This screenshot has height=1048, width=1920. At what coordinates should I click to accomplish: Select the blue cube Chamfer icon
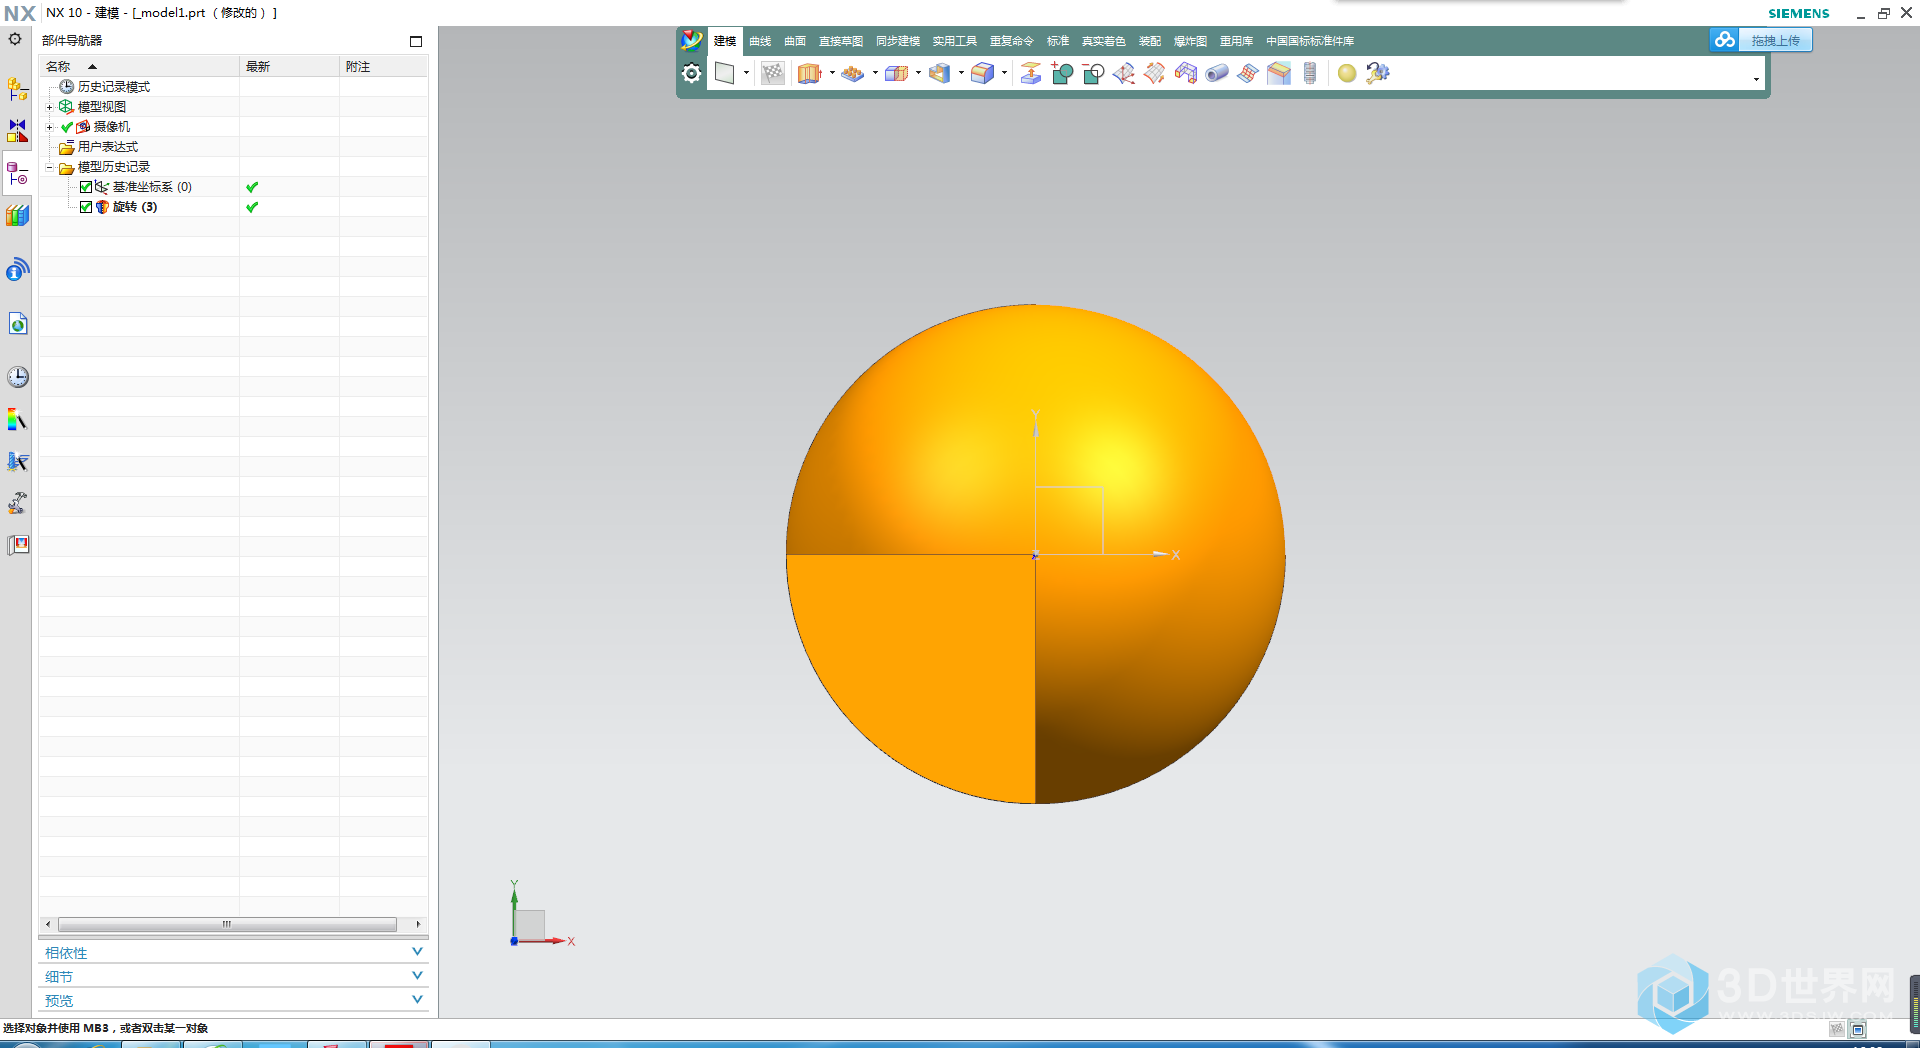(x=982, y=73)
